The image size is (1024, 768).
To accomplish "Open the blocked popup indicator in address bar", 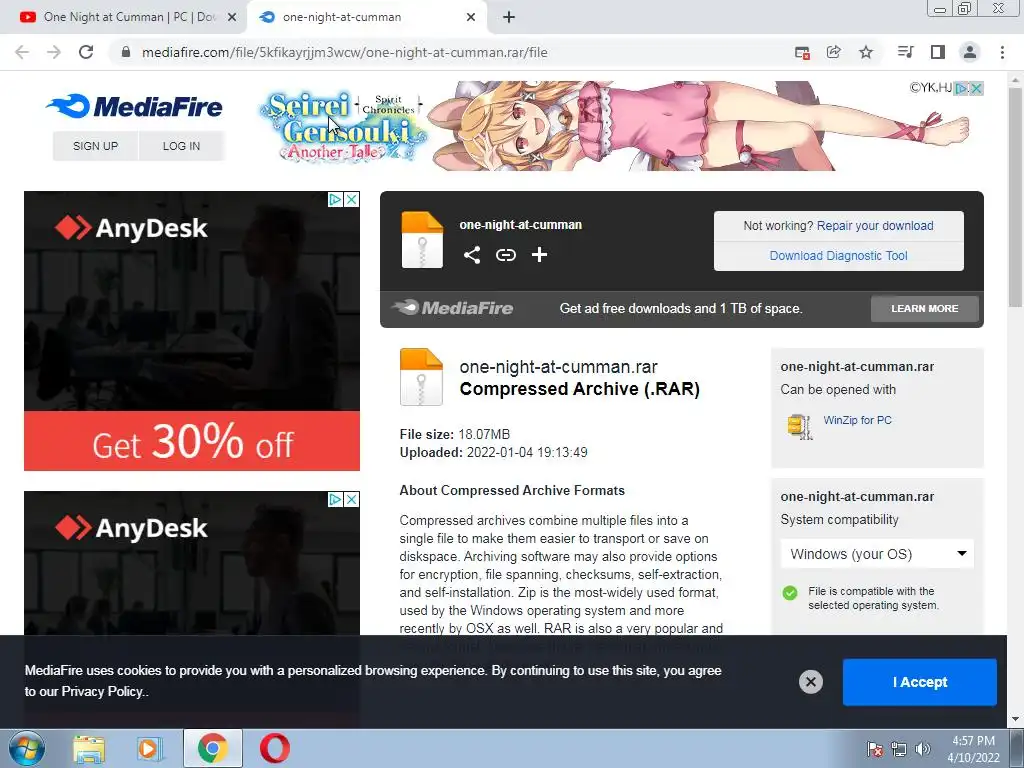I will pyautogui.click(x=802, y=52).
